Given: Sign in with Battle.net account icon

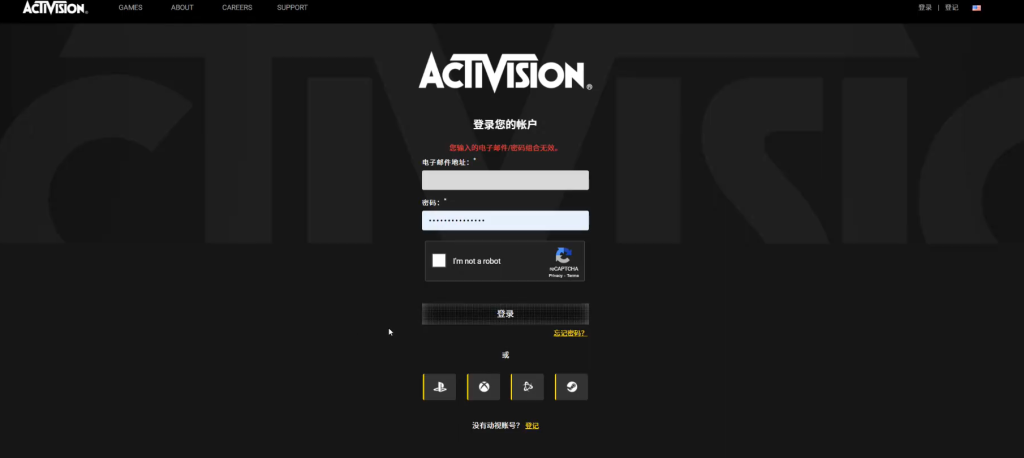Looking at the screenshot, I should [x=528, y=387].
